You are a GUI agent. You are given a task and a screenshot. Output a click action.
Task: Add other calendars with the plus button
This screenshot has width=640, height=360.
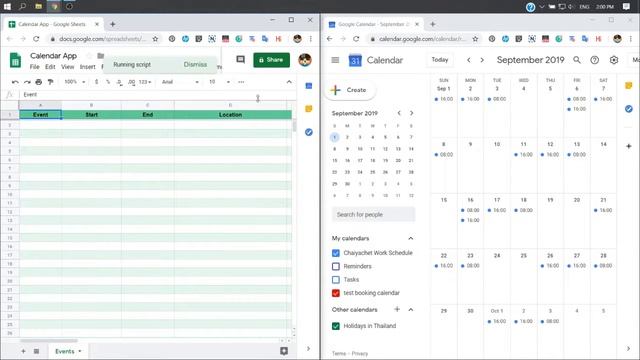click(x=397, y=309)
